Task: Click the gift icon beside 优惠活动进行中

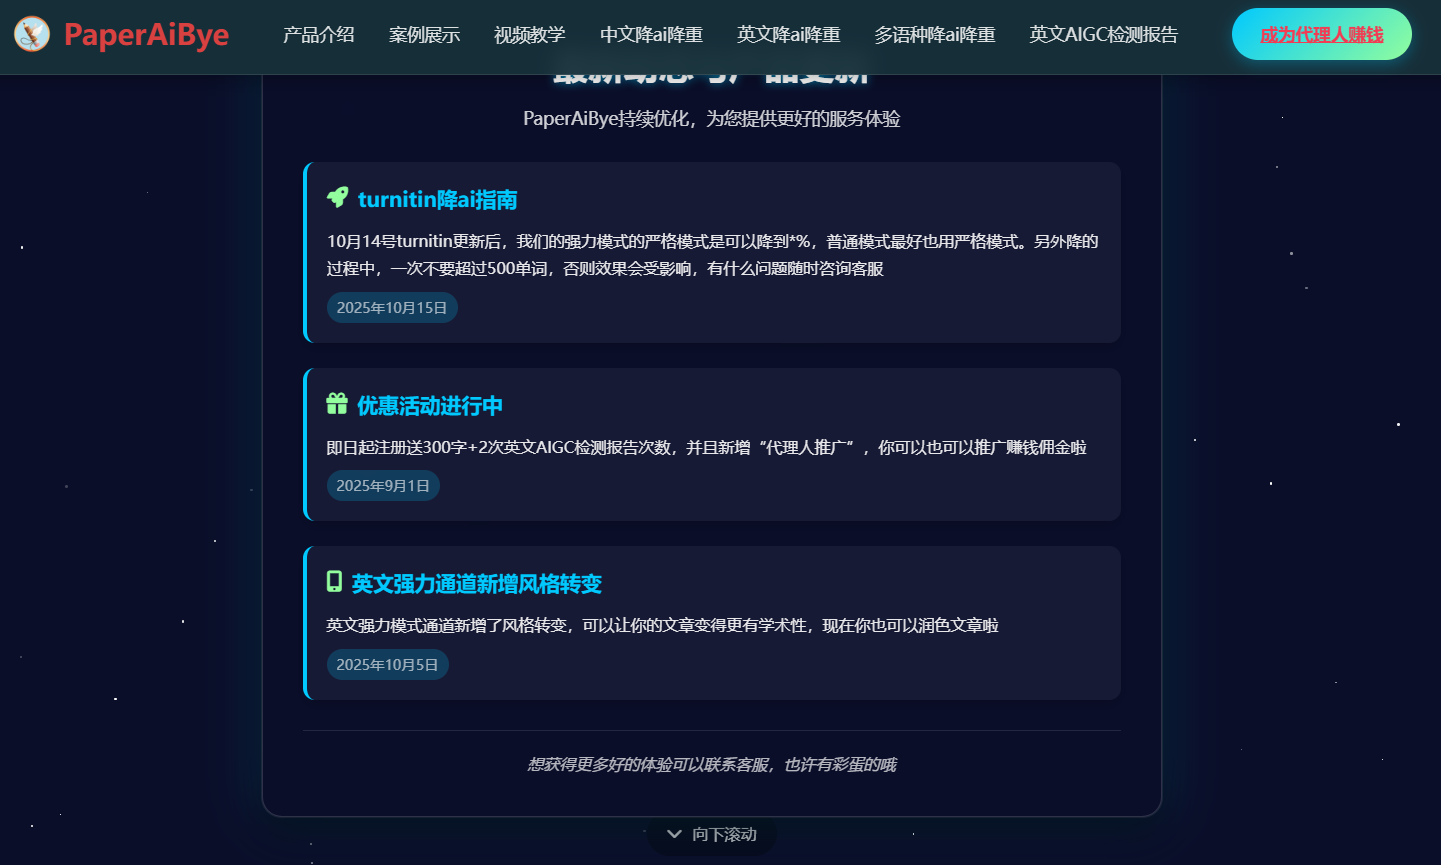Action: [337, 404]
